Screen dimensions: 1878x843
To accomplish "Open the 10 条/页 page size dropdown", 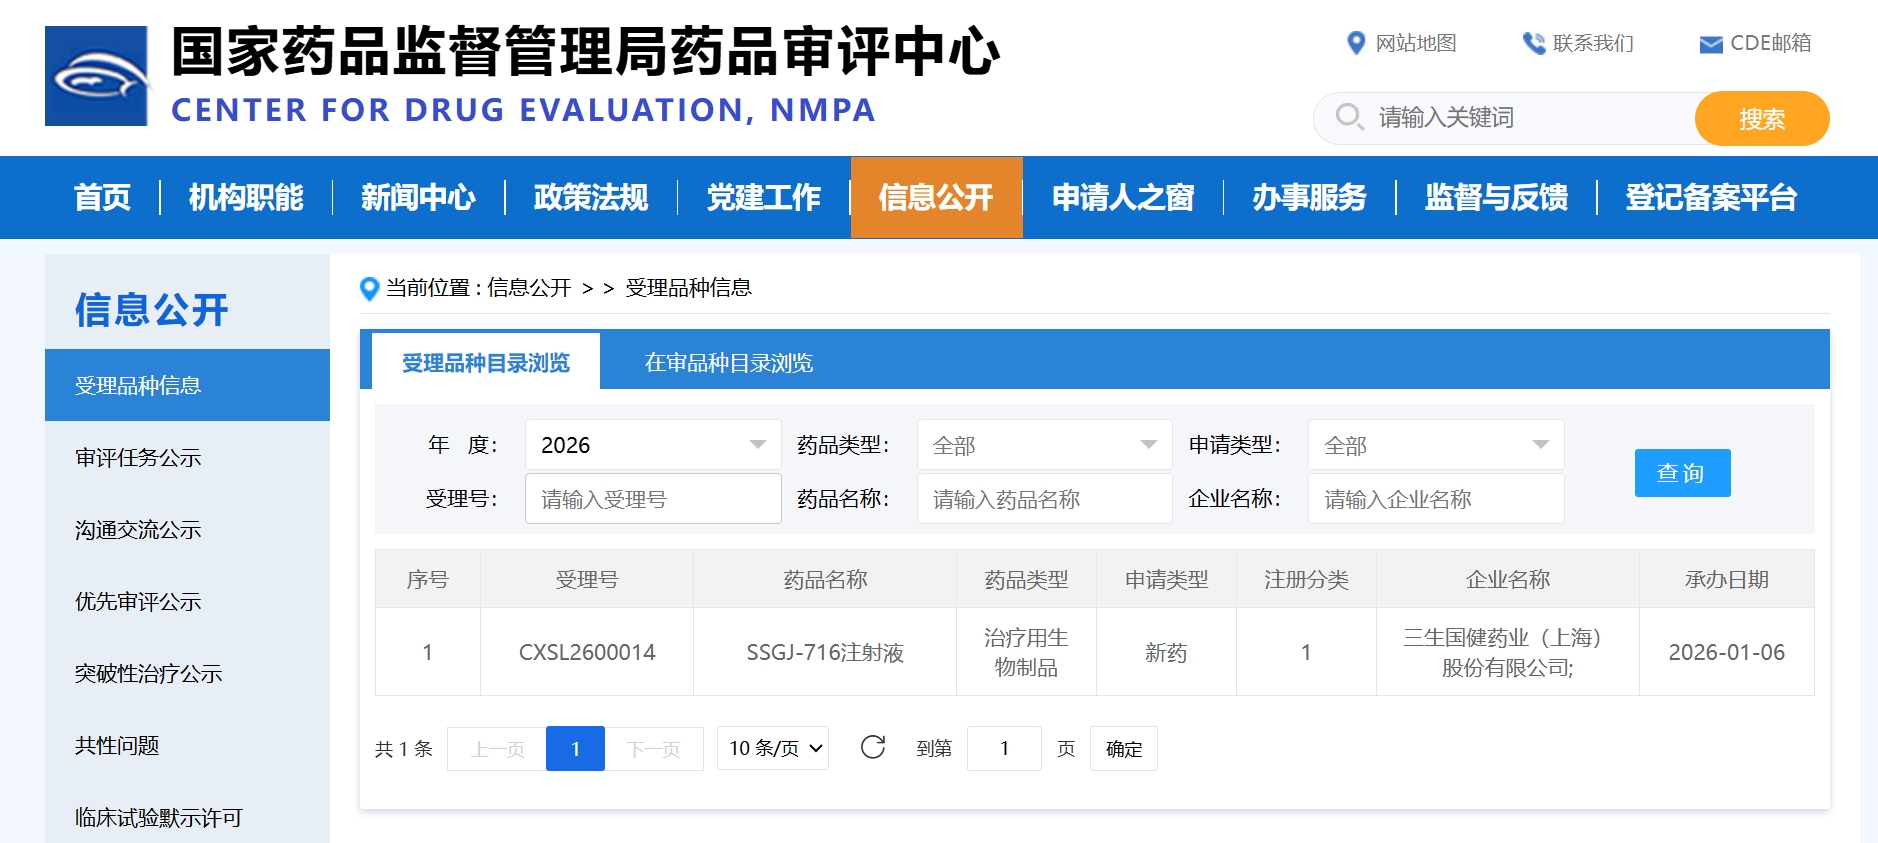I will [x=773, y=748].
